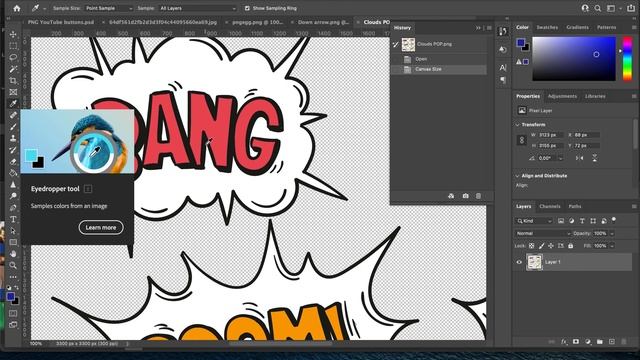This screenshot has height=360, width=640.
Task: Collapse the Transform section
Action: (x=518, y=124)
